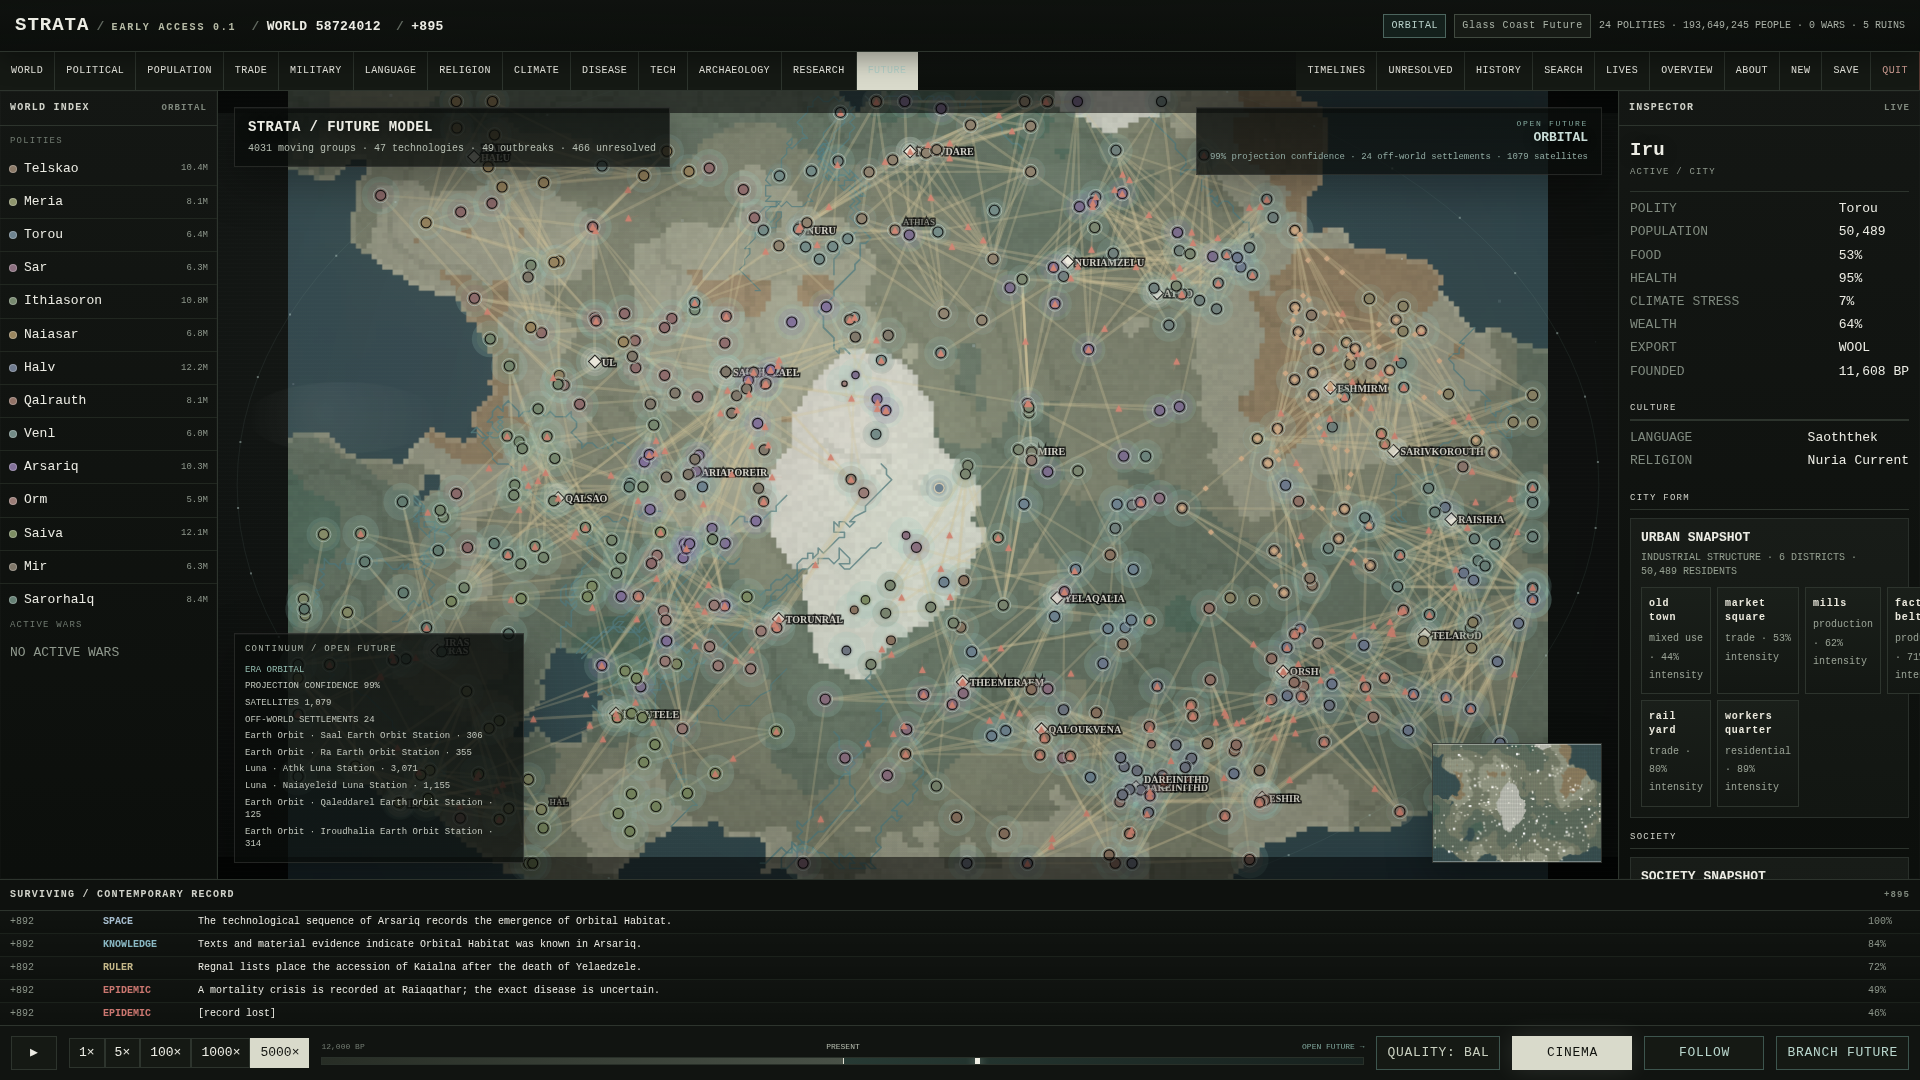The height and width of the screenshot is (1080, 1920).
Task: Open the old town district card
Action: click(x=1676, y=640)
